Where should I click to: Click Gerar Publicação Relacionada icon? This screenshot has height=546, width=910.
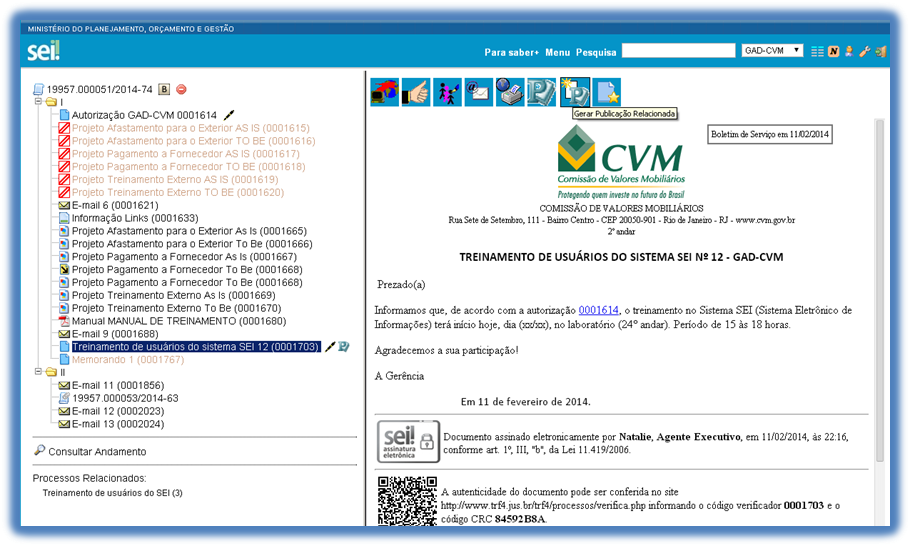pyautogui.click(x=575, y=92)
